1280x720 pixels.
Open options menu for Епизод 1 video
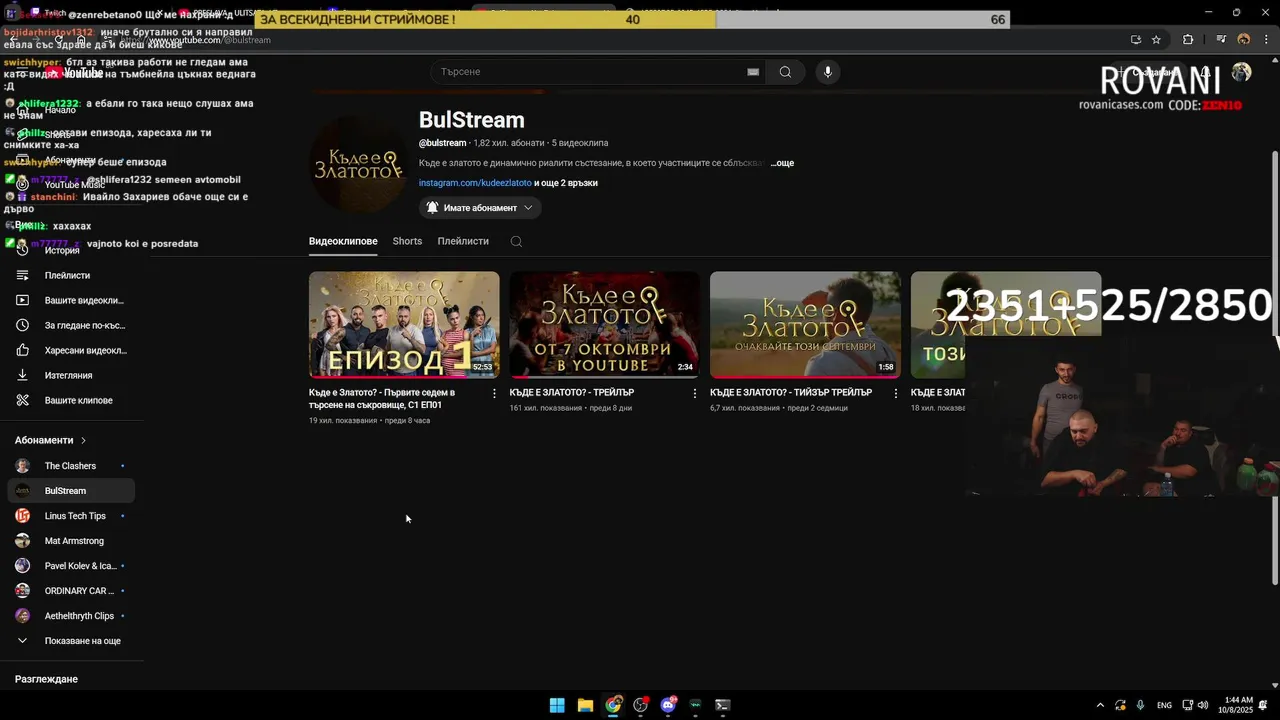click(x=494, y=393)
